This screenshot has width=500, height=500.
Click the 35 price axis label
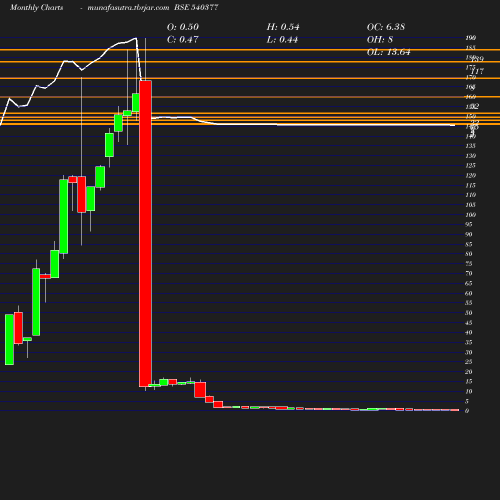tap(469, 342)
